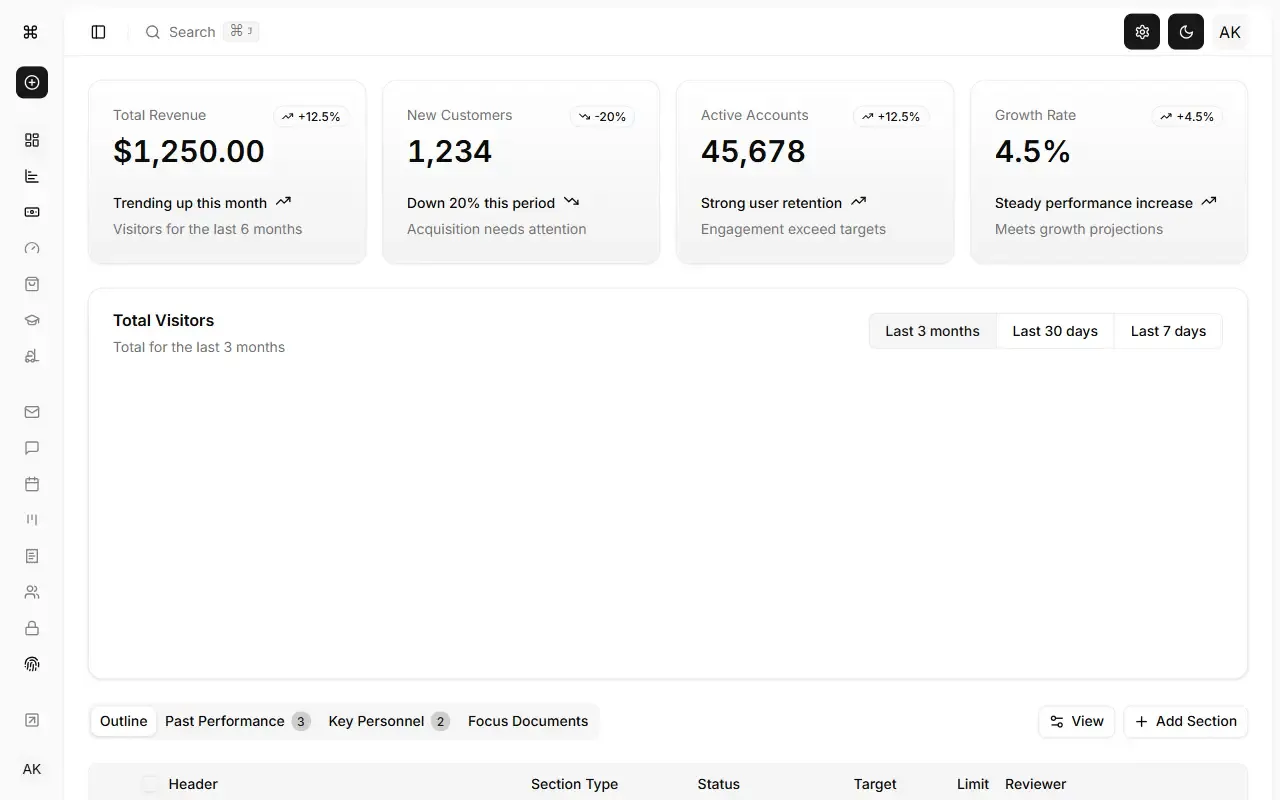
Task: Open the fingerprint authentication sidebar icon
Action: 32,664
